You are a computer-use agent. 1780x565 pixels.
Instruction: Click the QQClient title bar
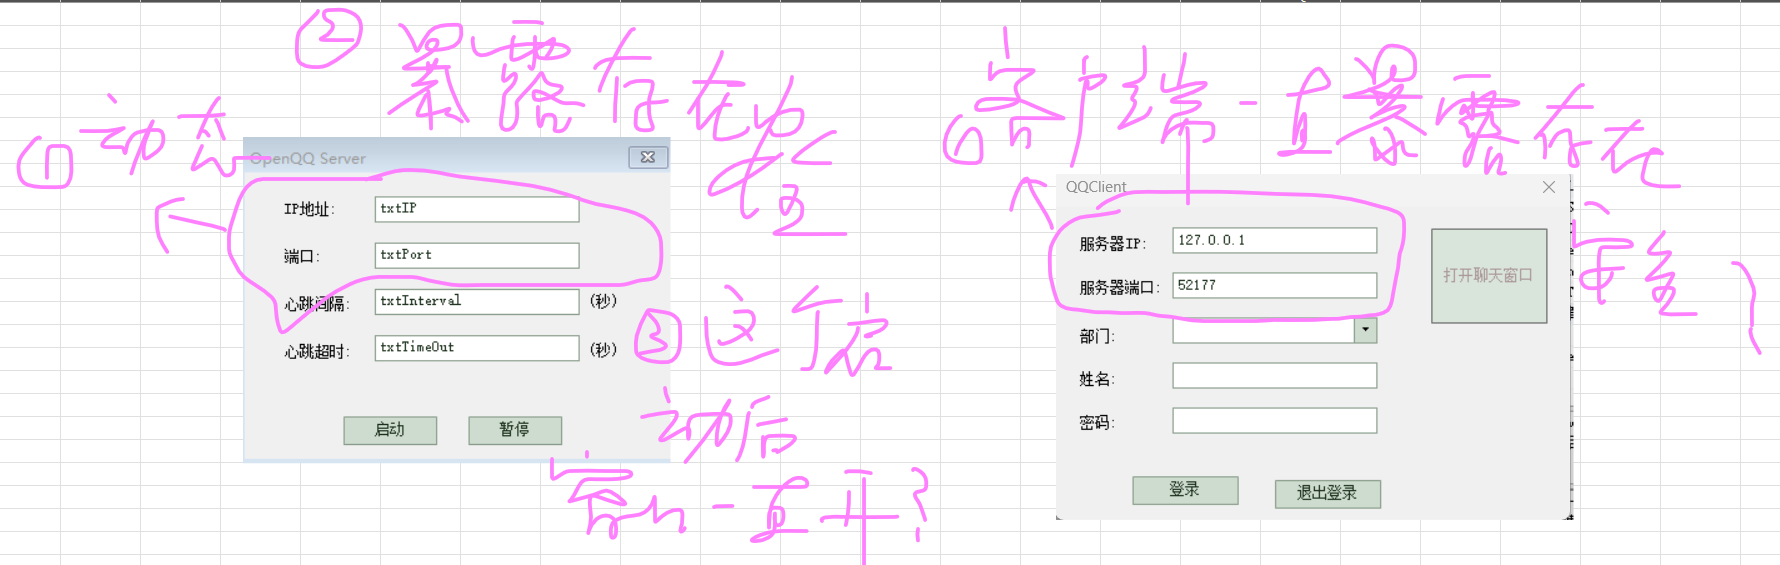point(1300,187)
